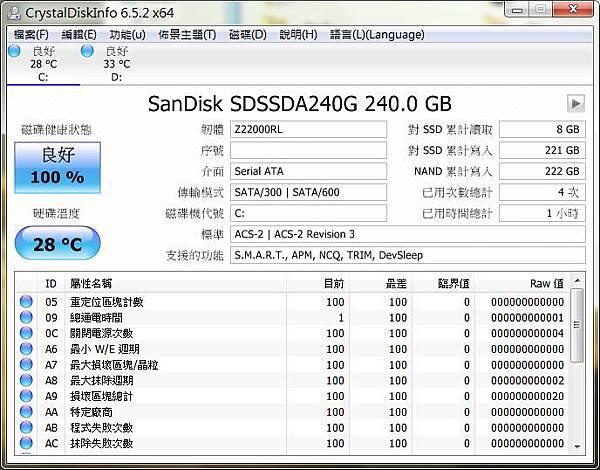This screenshot has height=470, width=600.
Task: Open the 說明(H) menu
Action: tap(298, 35)
